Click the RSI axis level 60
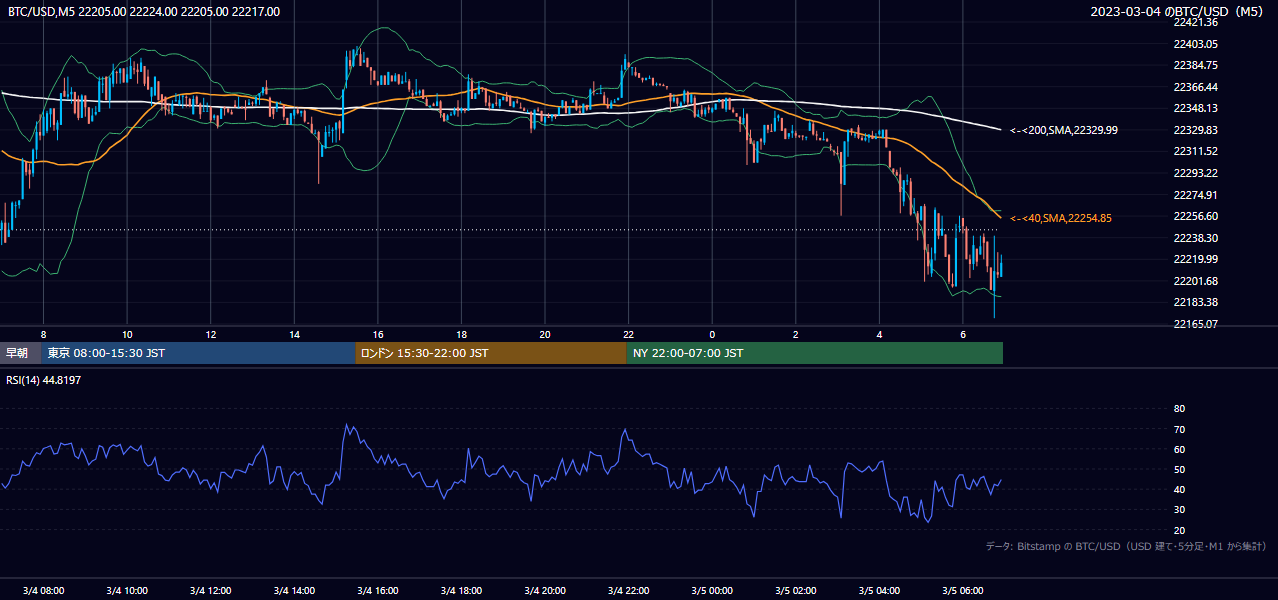The width and height of the screenshot is (1278, 600). (x=1179, y=450)
